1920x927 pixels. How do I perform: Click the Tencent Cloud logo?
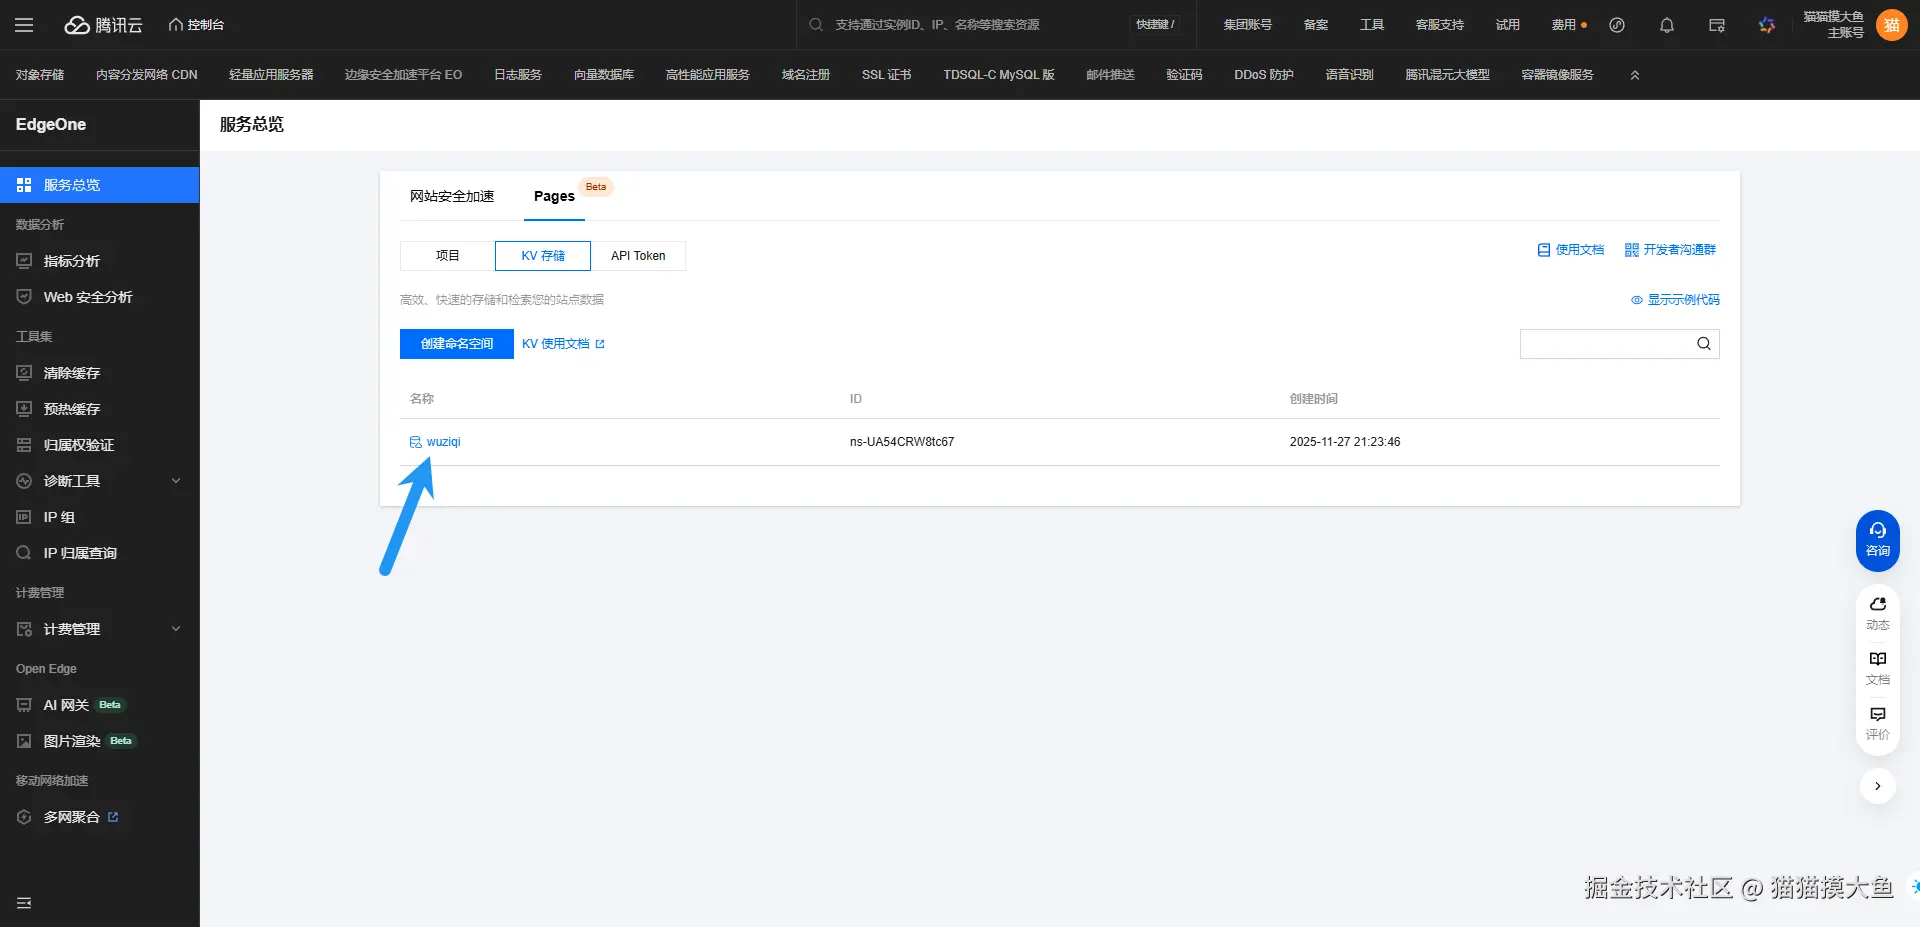104,25
